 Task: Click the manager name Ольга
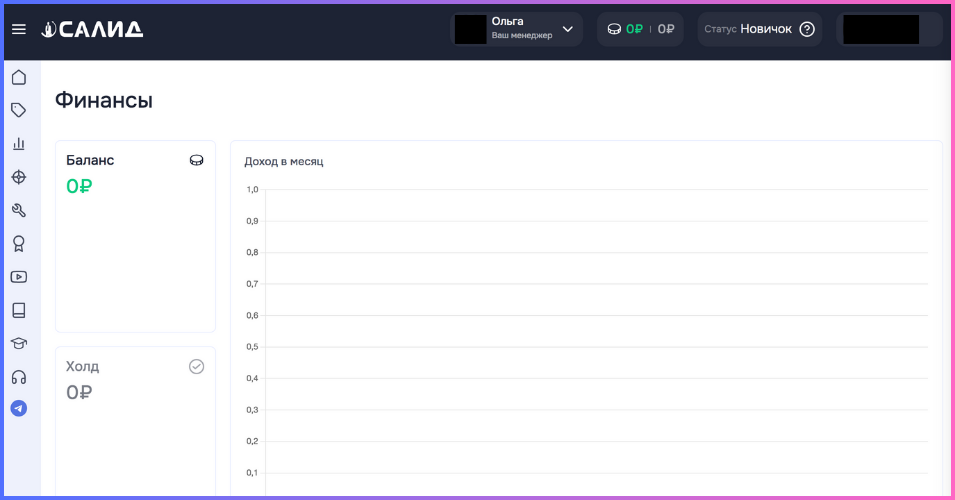tap(507, 21)
